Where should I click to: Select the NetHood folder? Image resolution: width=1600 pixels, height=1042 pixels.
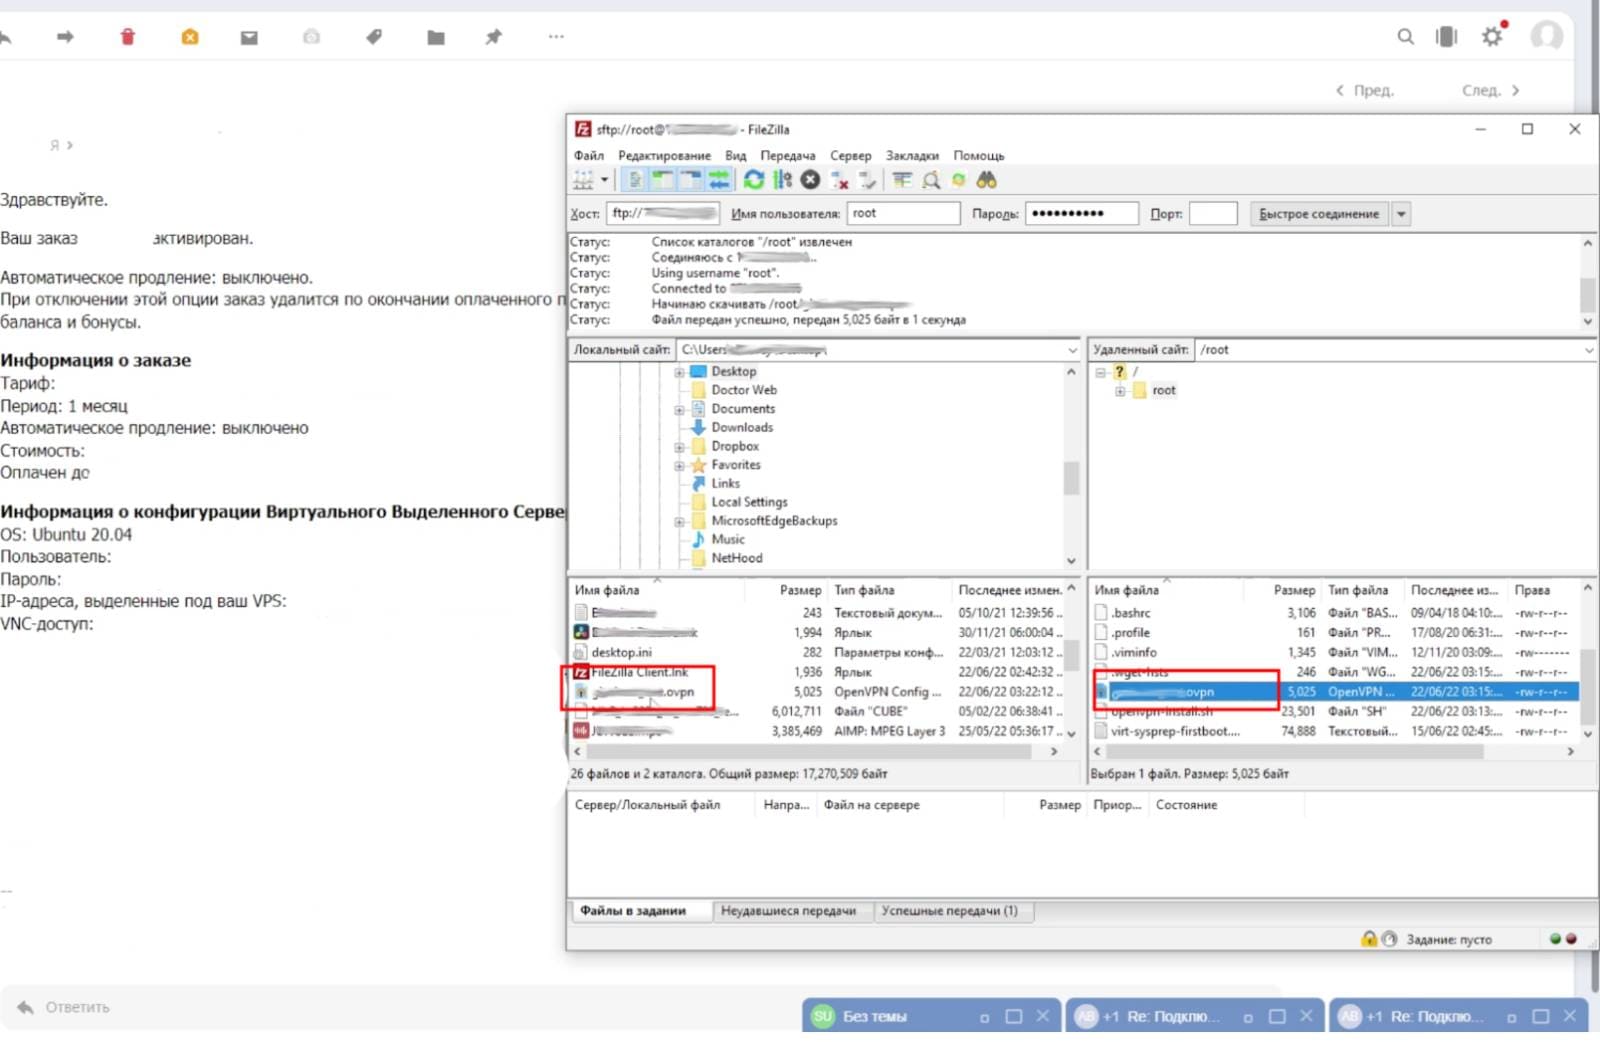click(737, 558)
